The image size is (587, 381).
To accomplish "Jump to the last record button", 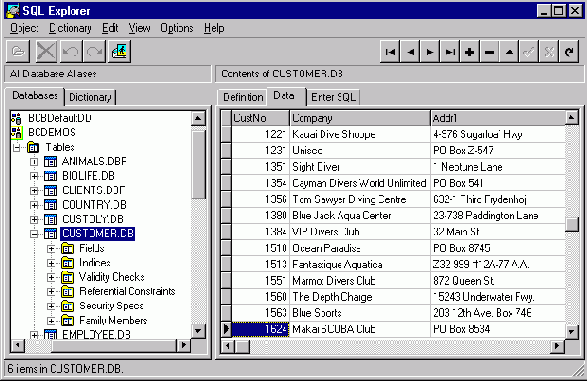I will (x=450, y=52).
